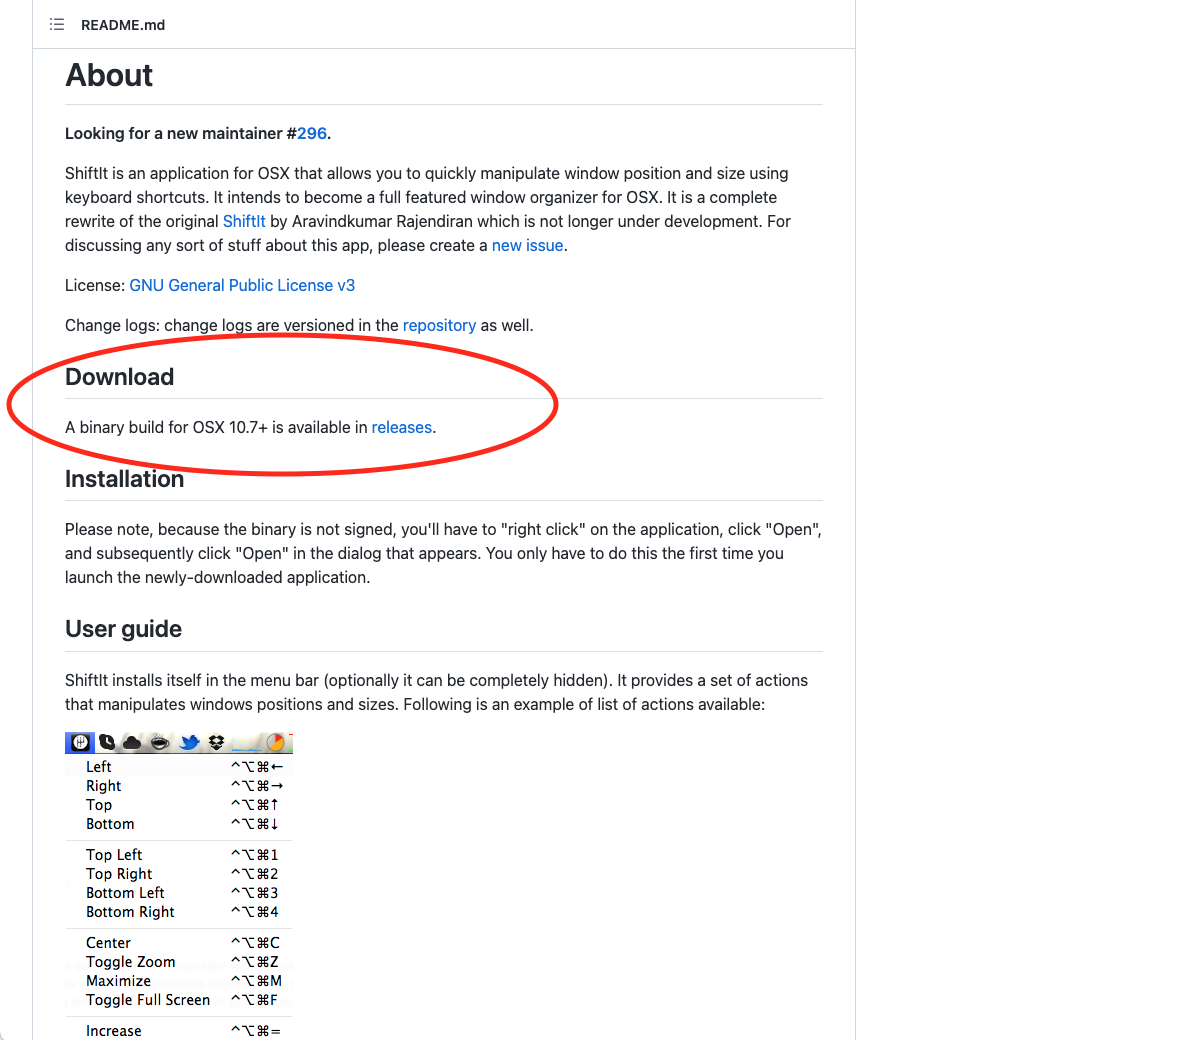Open the releases download link
1203x1040 pixels.
[402, 427]
